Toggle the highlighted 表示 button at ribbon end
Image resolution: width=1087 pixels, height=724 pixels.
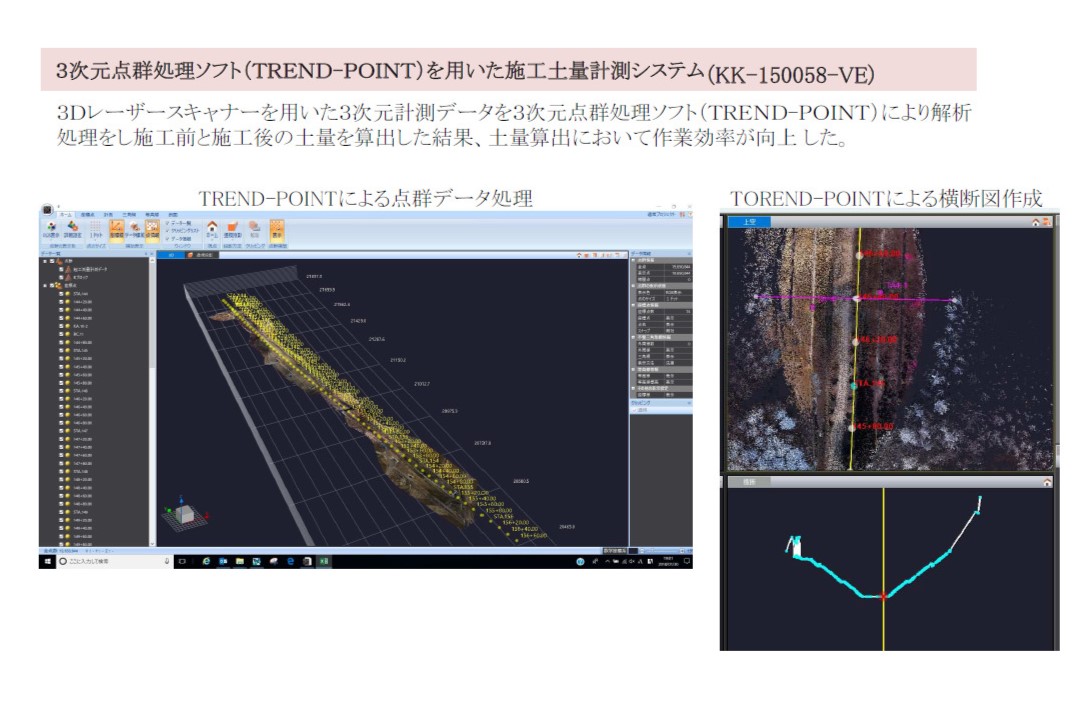pyautogui.click(x=277, y=230)
